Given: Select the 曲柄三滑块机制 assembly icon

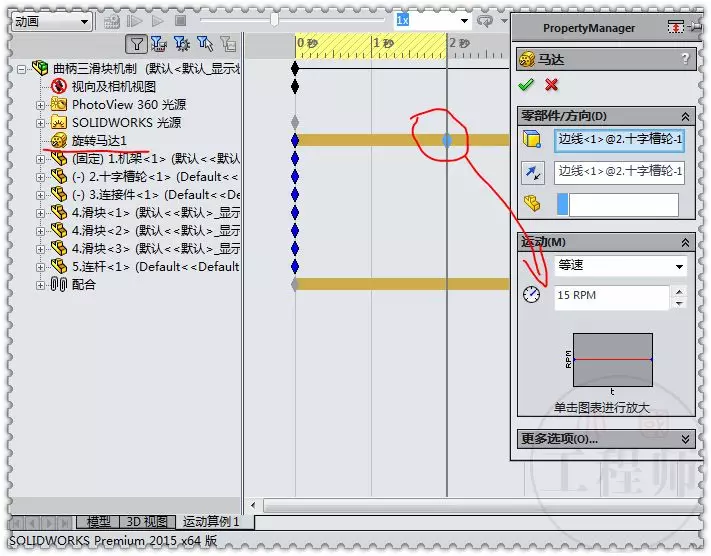Looking at the screenshot, I should (x=40, y=68).
